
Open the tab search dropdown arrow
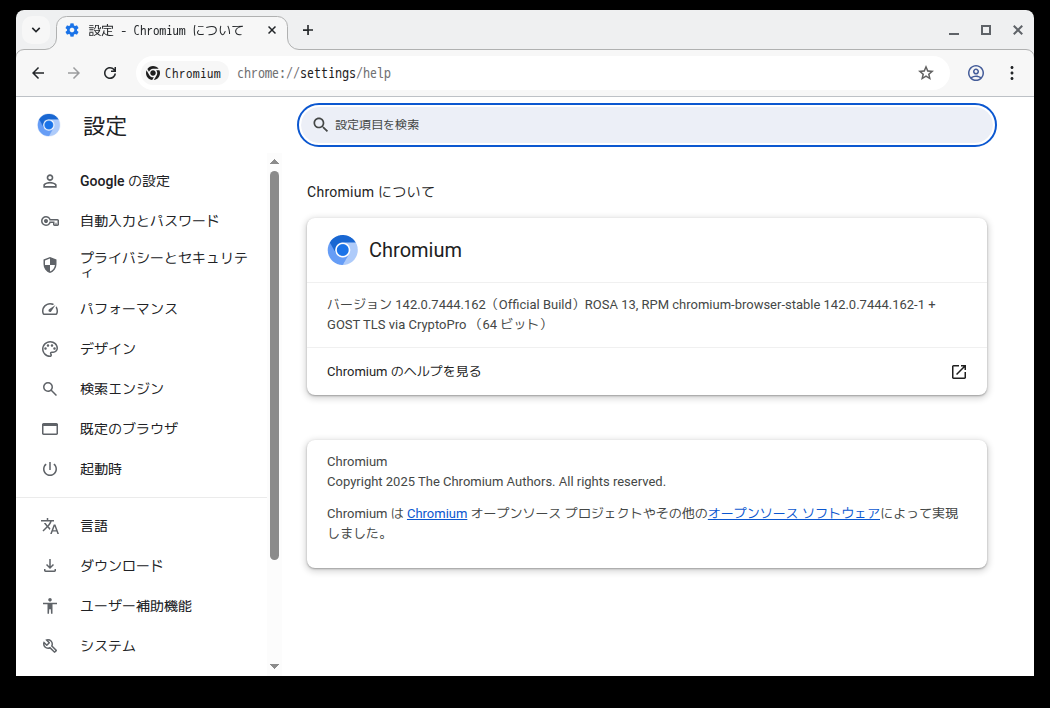click(36, 30)
